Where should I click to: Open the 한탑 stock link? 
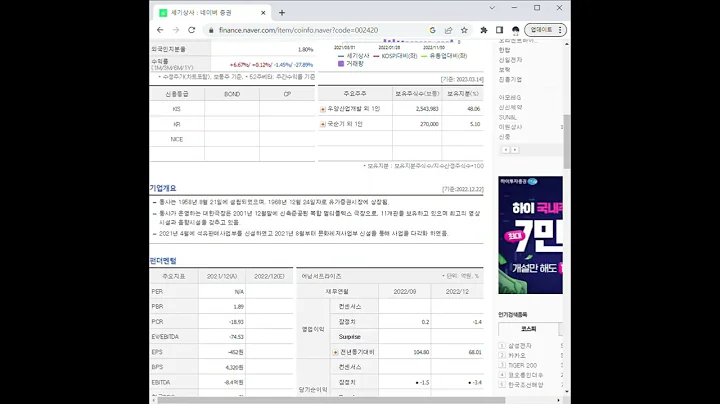click(x=504, y=50)
